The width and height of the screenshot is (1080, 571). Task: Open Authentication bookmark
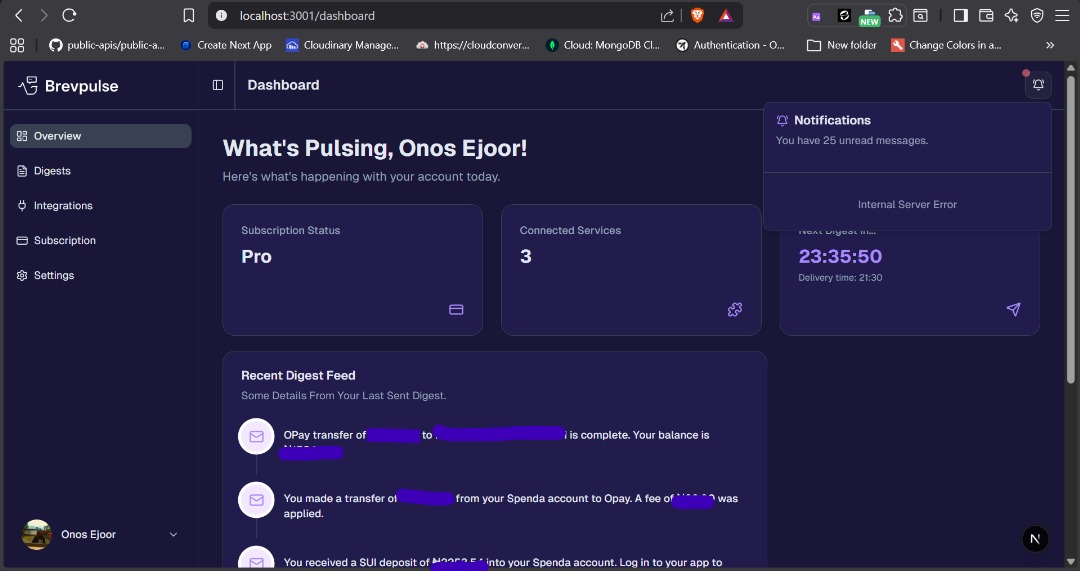tap(730, 45)
